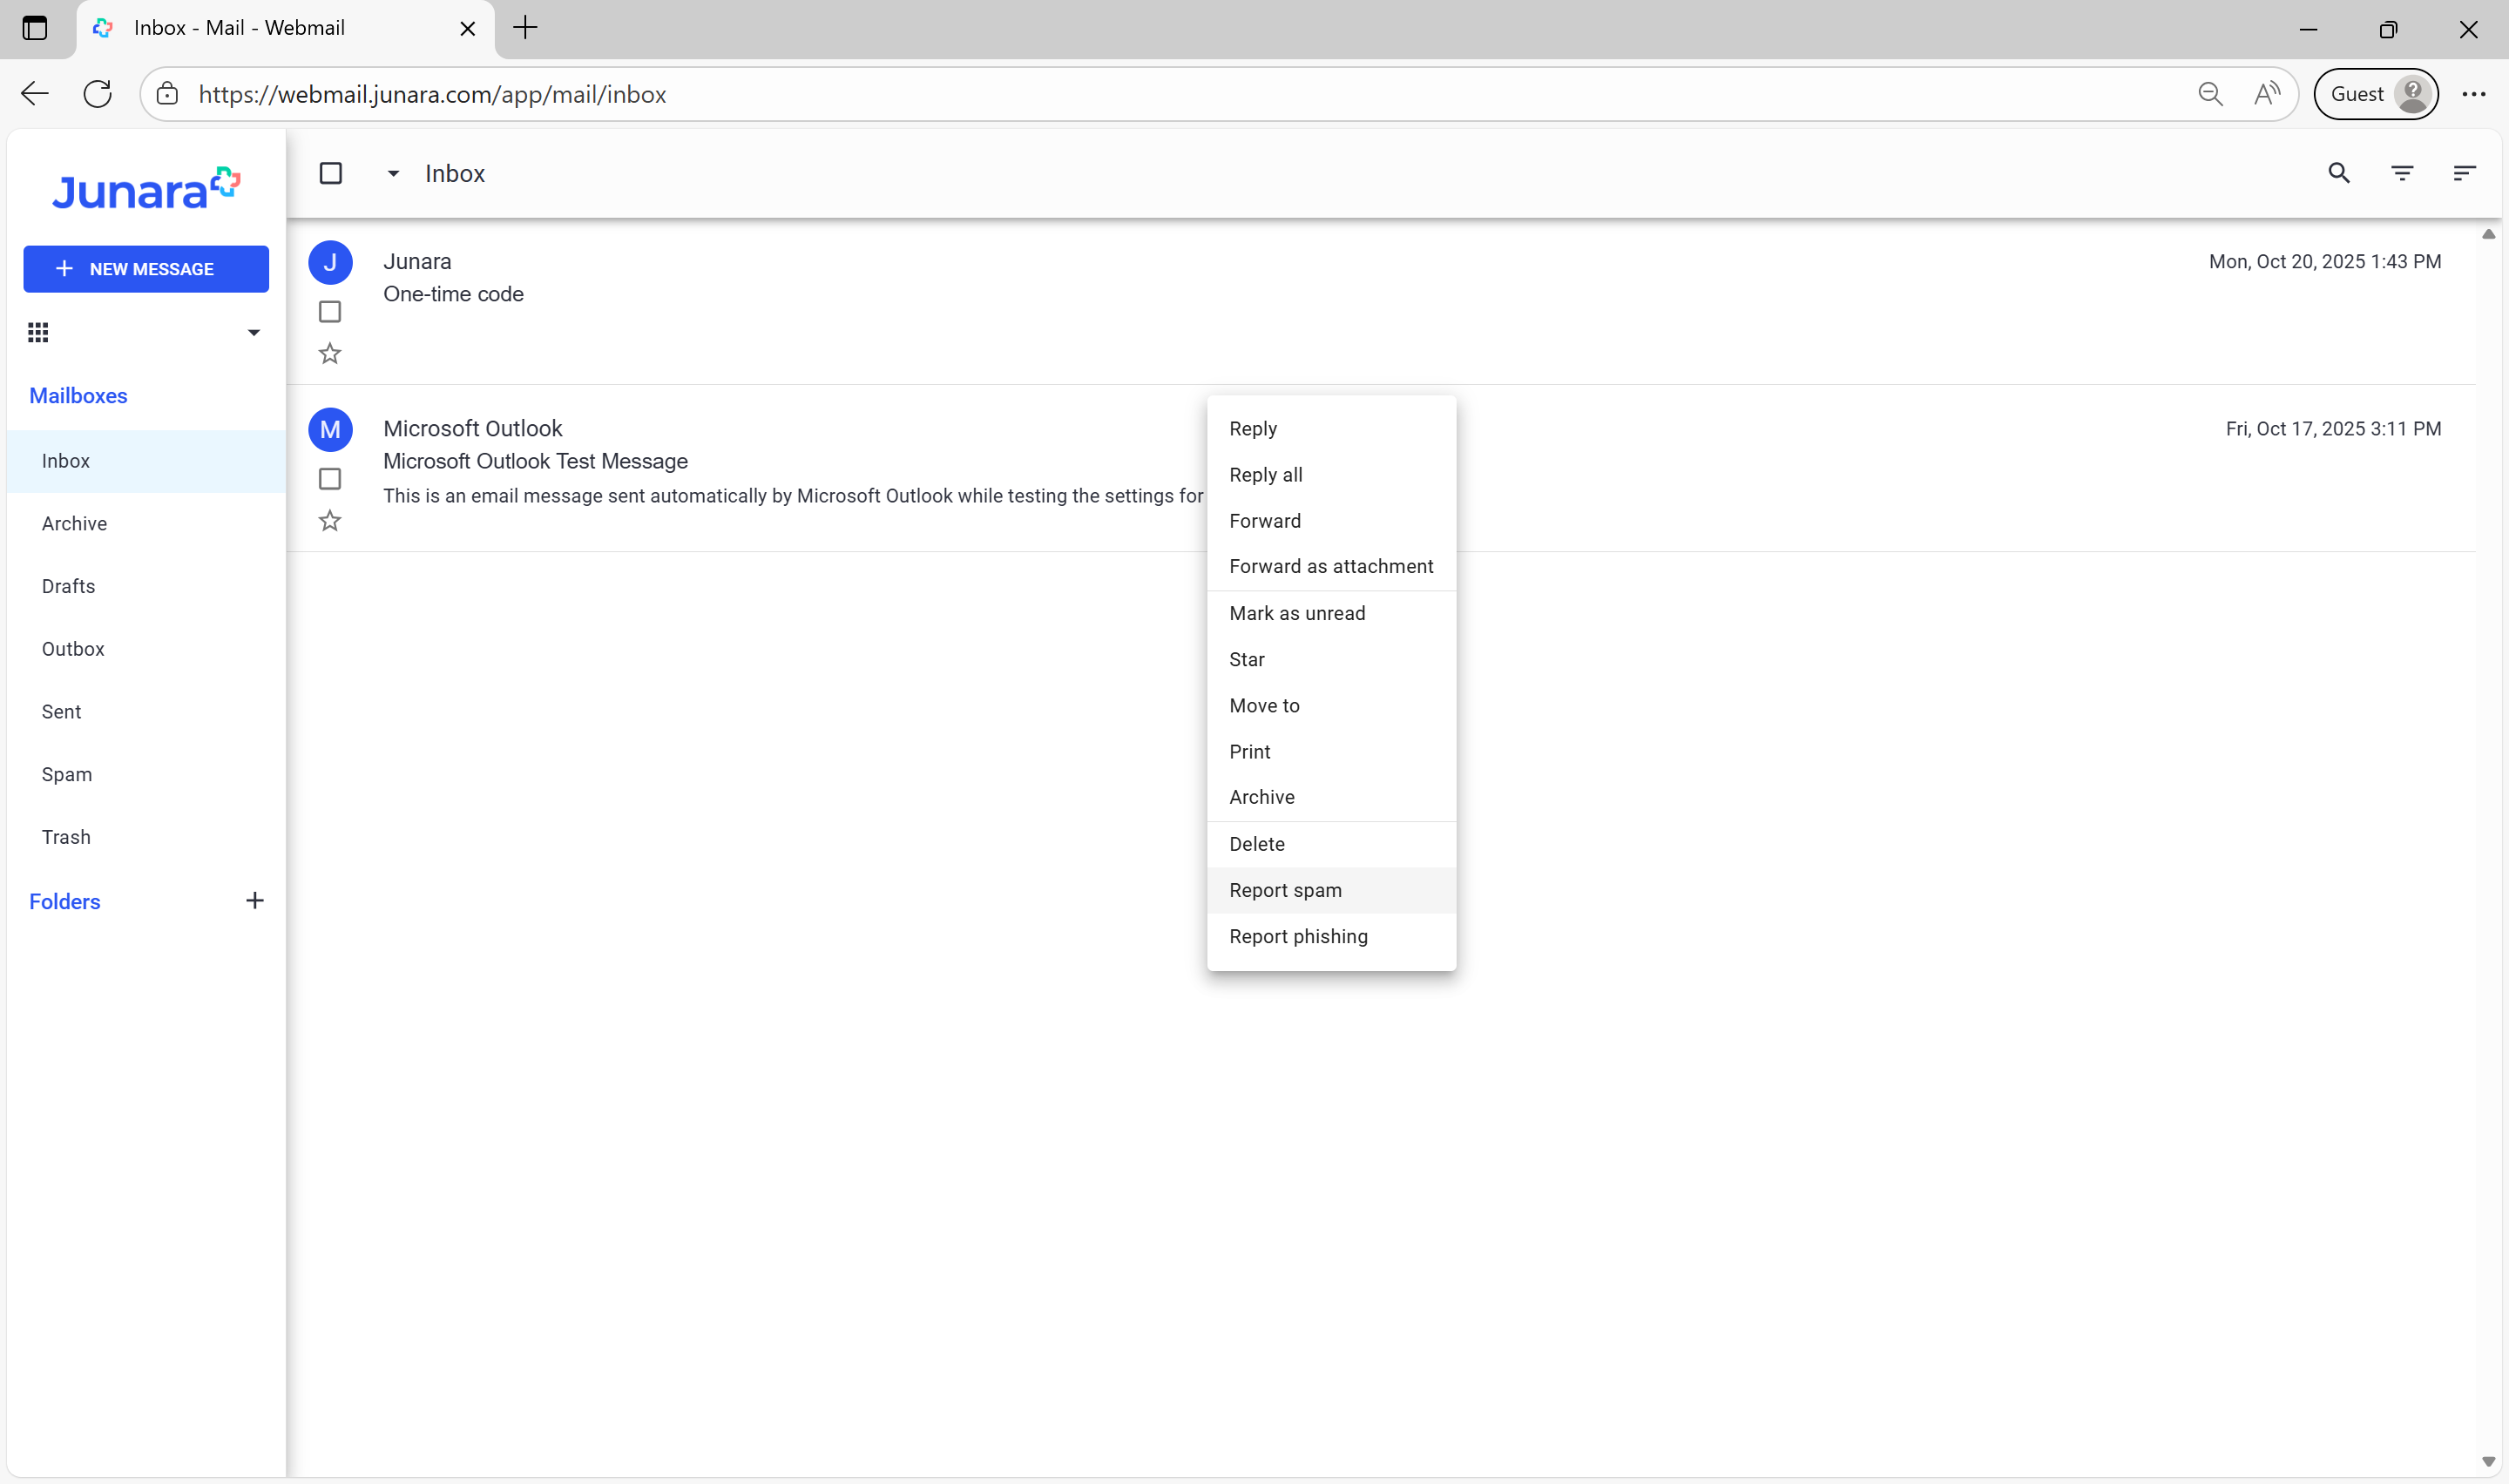
Task: Click the browser zoom magnifier icon
Action: [x=2210, y=94]
